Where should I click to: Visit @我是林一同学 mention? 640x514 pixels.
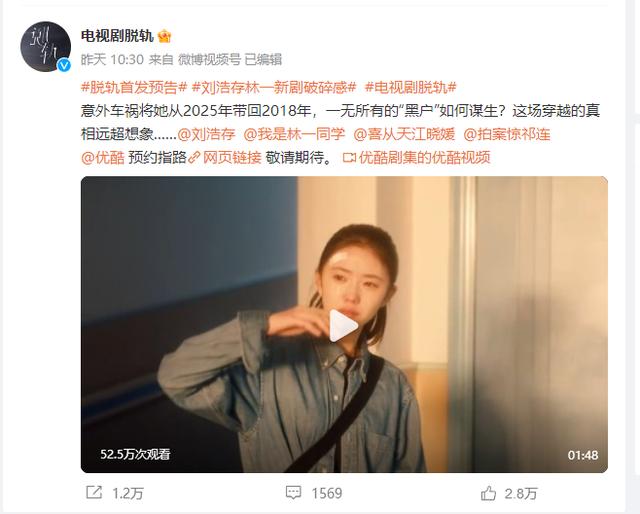[x=294, y=134]
